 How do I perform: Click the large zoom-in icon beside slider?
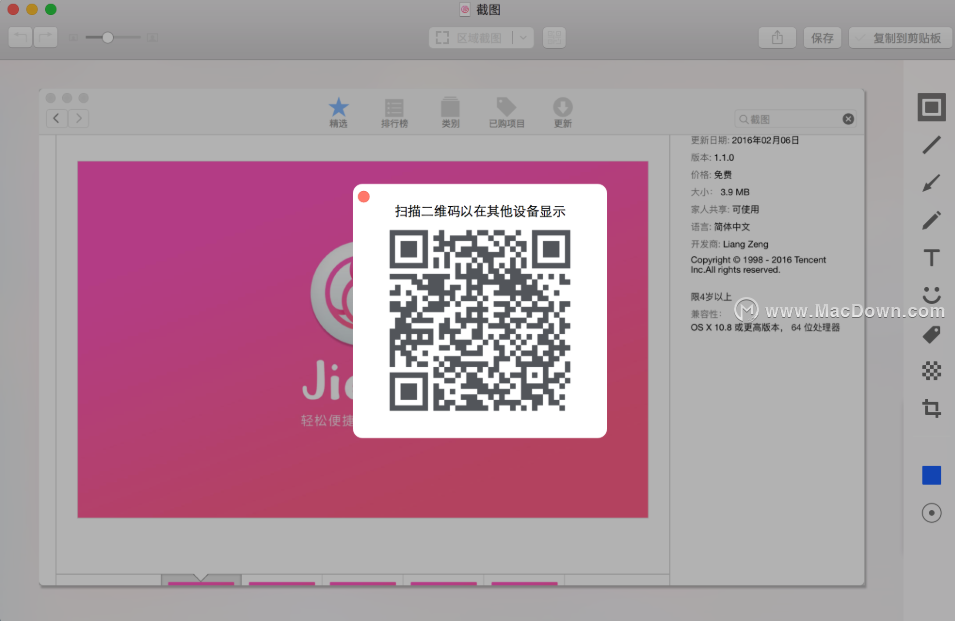pyautogui.click(x=152, y=38)
